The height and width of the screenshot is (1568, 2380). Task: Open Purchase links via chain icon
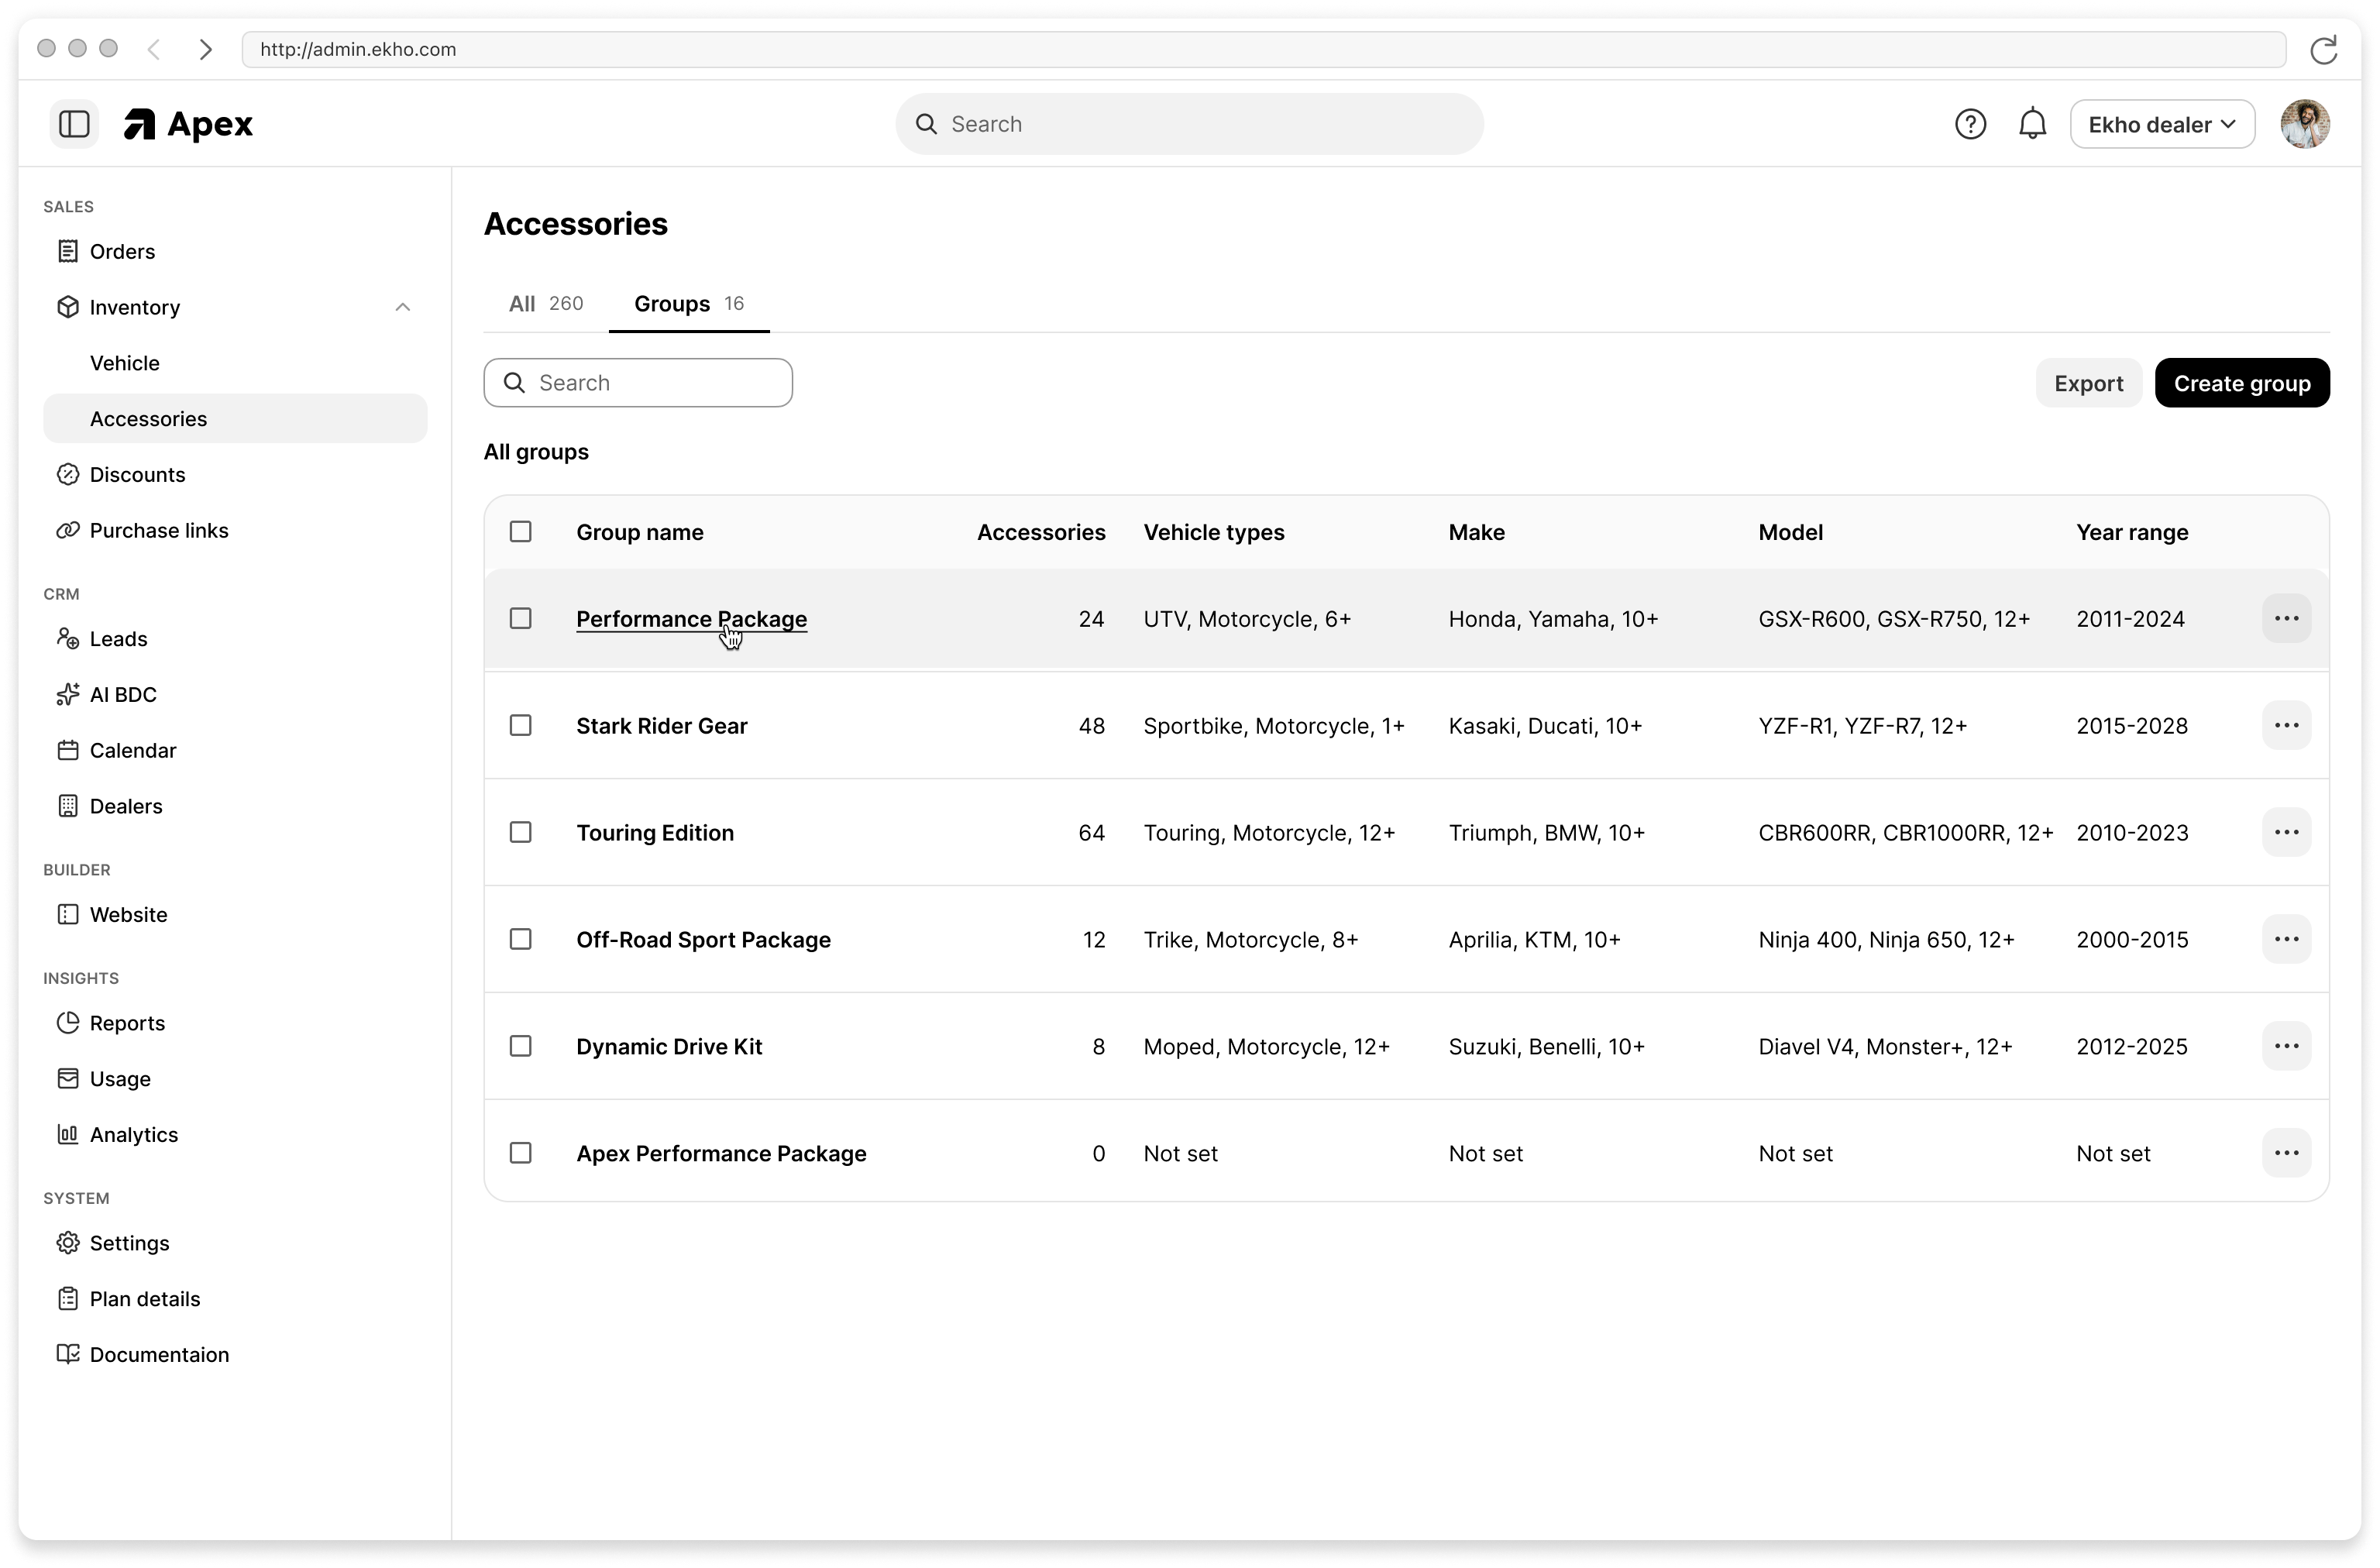[67, 530]
